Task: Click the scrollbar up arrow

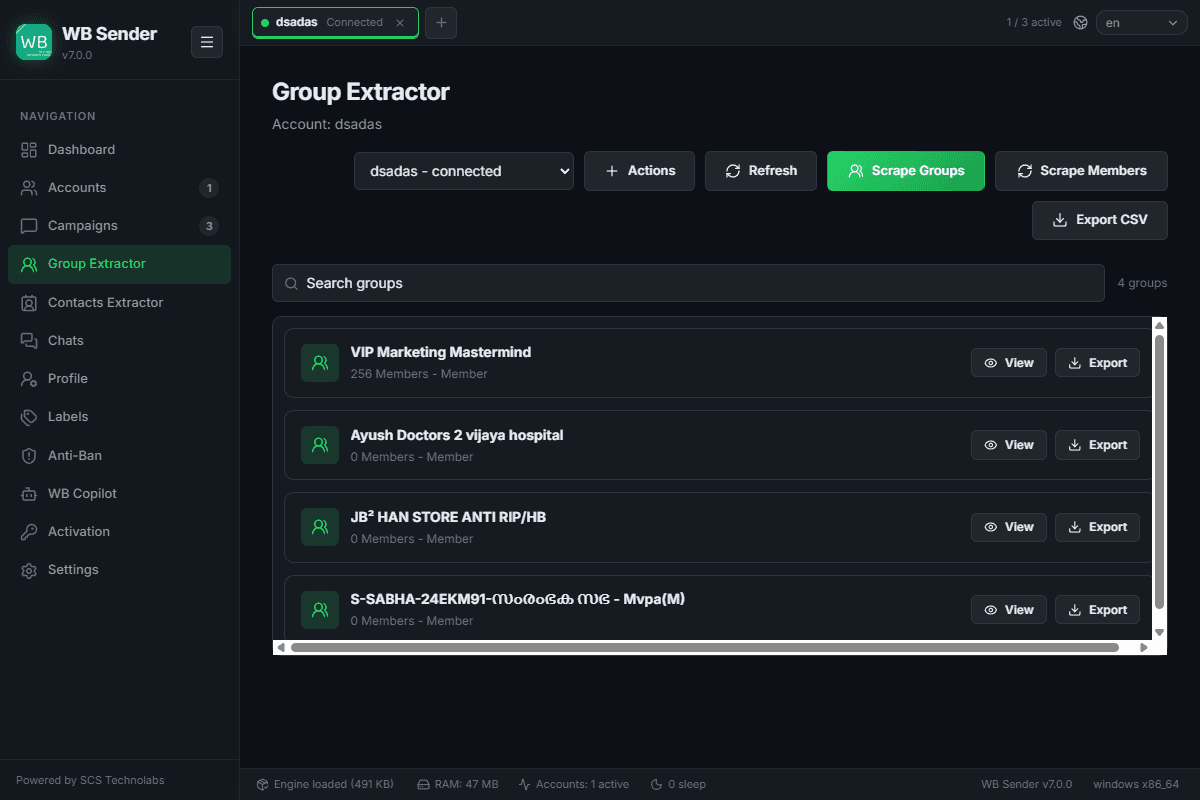Action: [1159, 325]
